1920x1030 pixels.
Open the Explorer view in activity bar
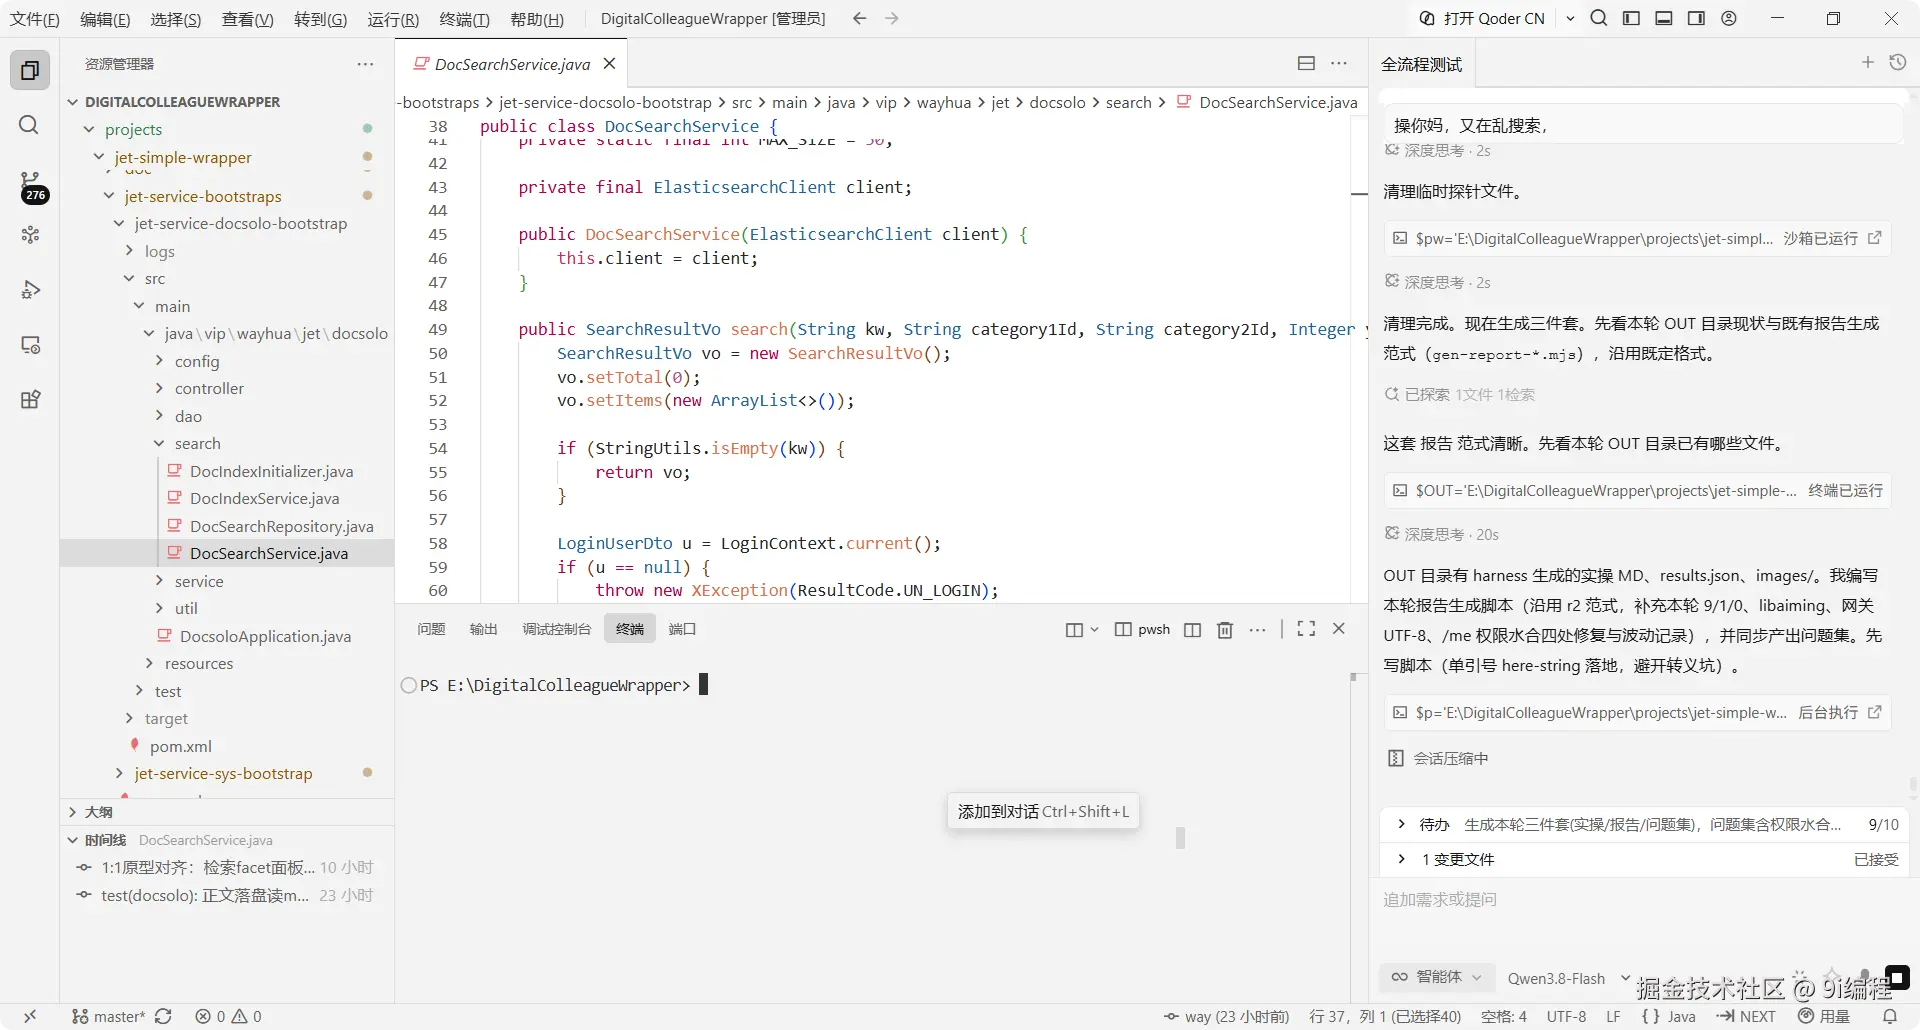point(30,70)
